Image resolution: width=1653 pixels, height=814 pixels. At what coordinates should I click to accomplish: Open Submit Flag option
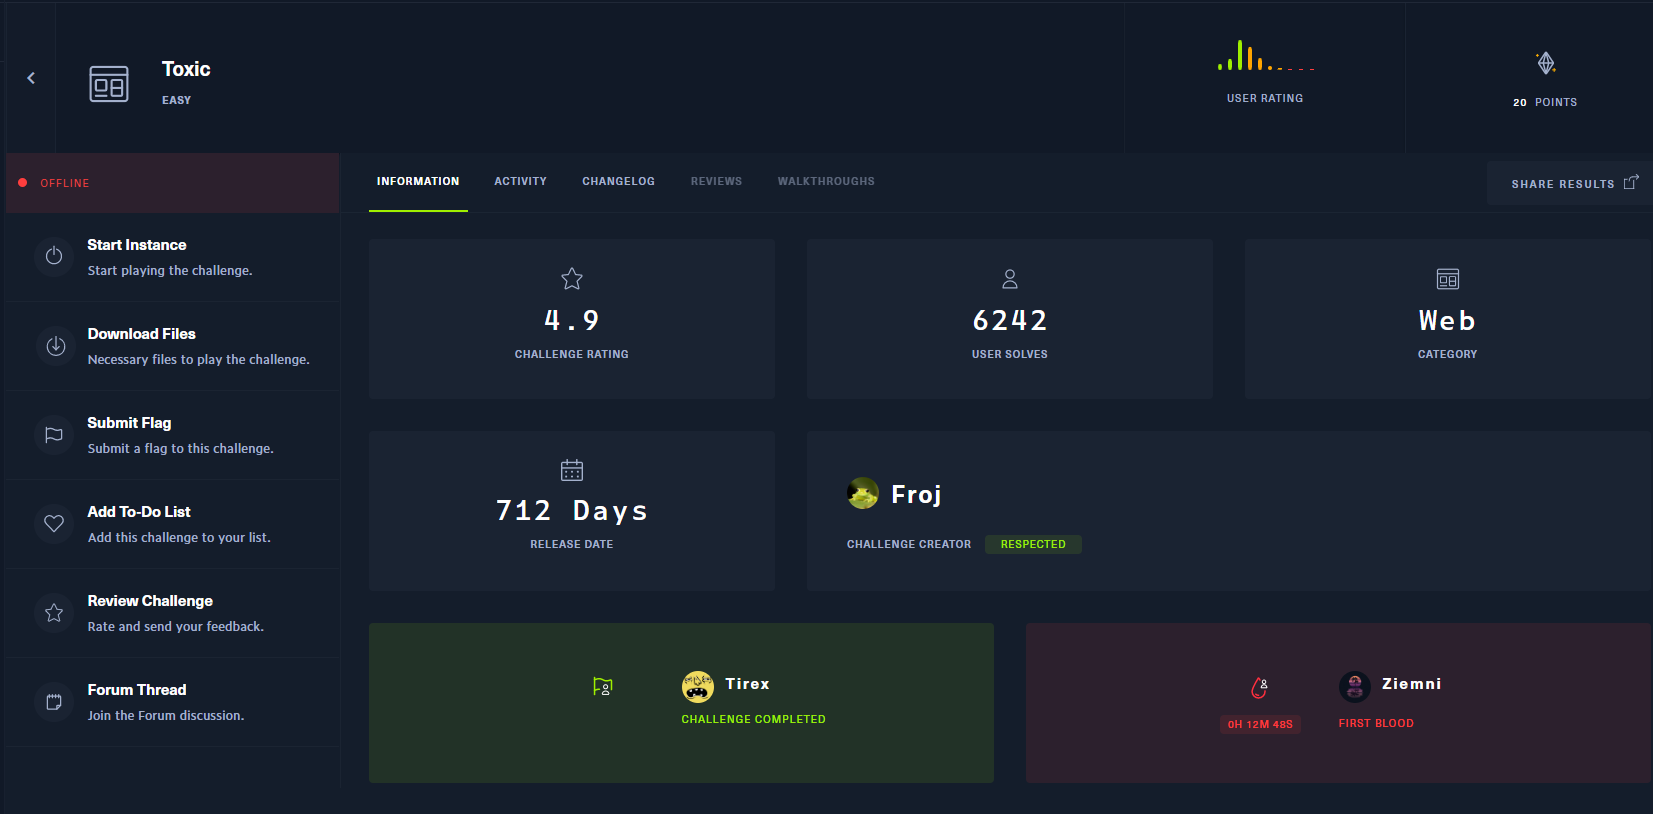click(173, 435)
